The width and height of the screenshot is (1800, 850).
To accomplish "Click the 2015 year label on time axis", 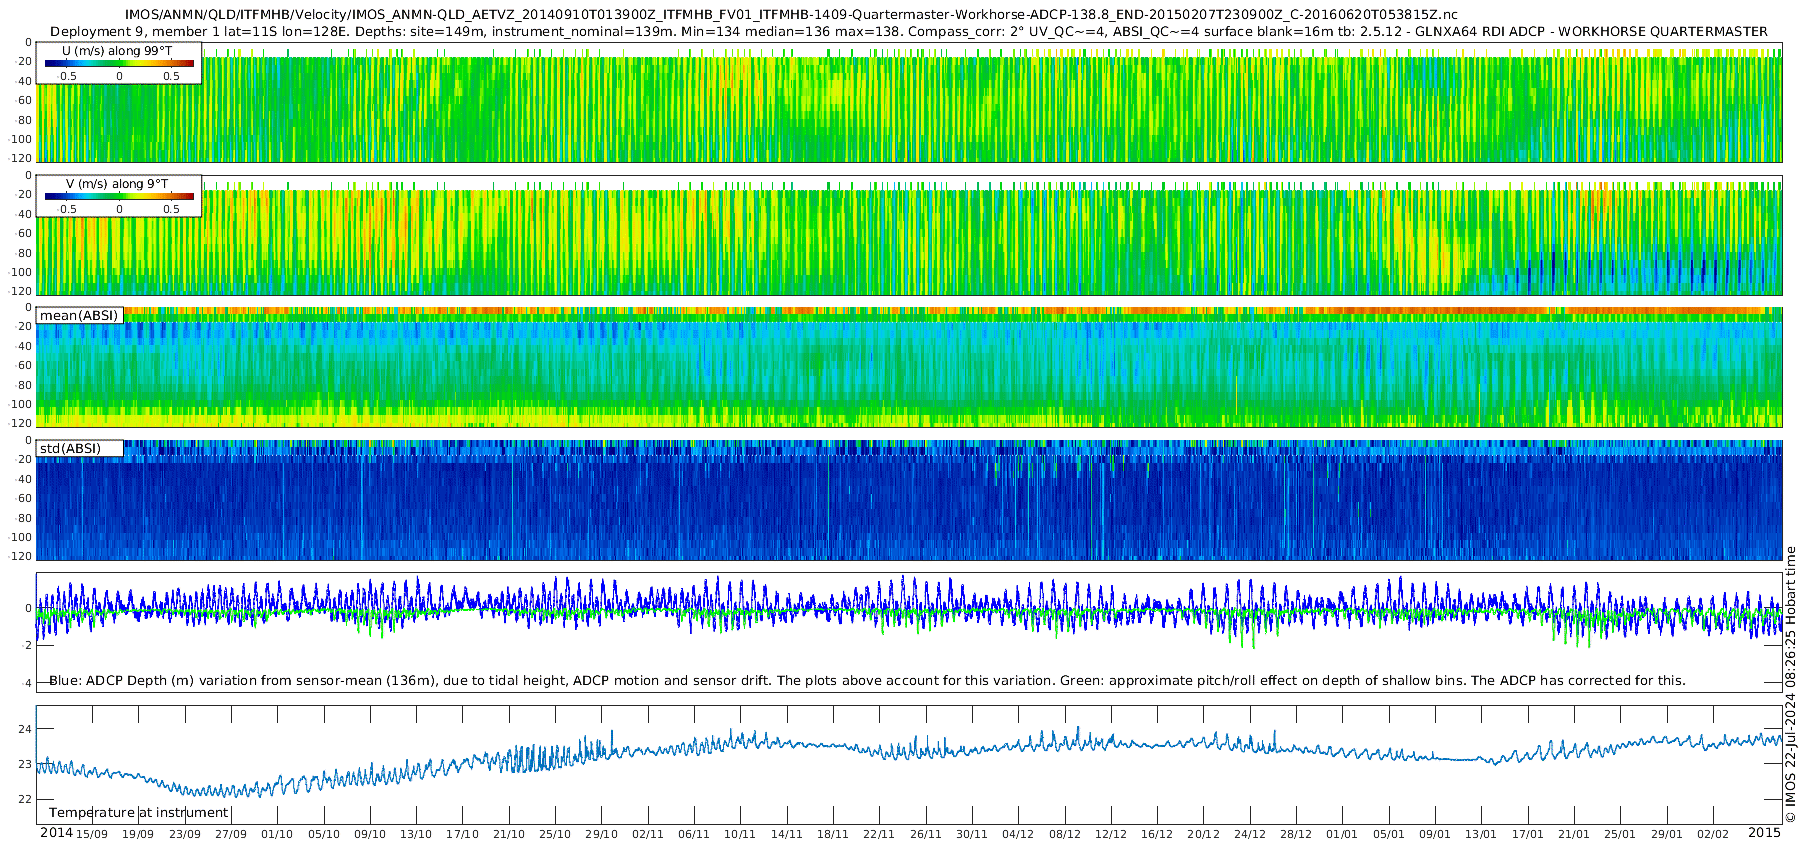I will 1764,833.
